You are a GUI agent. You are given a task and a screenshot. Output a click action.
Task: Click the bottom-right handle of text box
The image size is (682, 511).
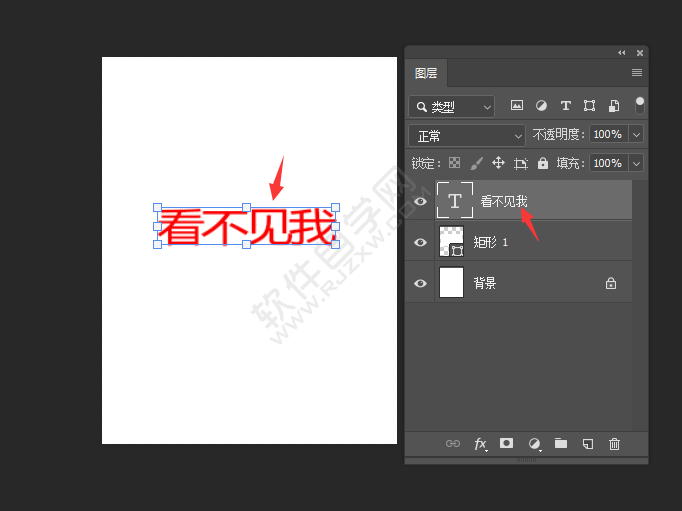point(335,244)
